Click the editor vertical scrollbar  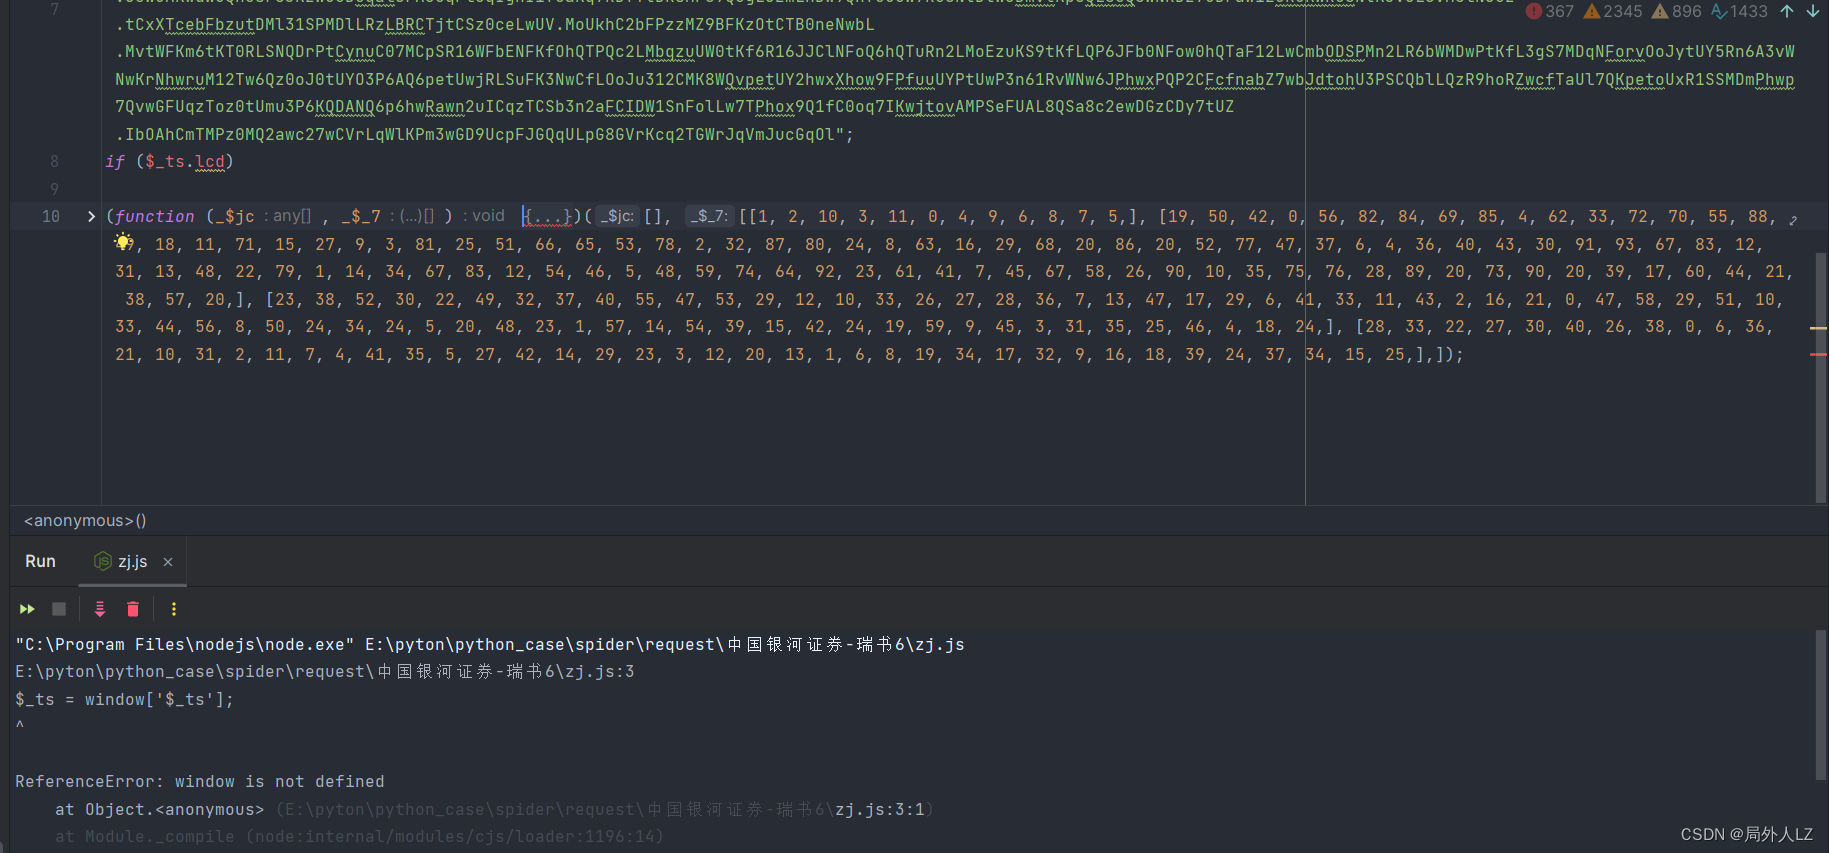[x=1821, y=378]
